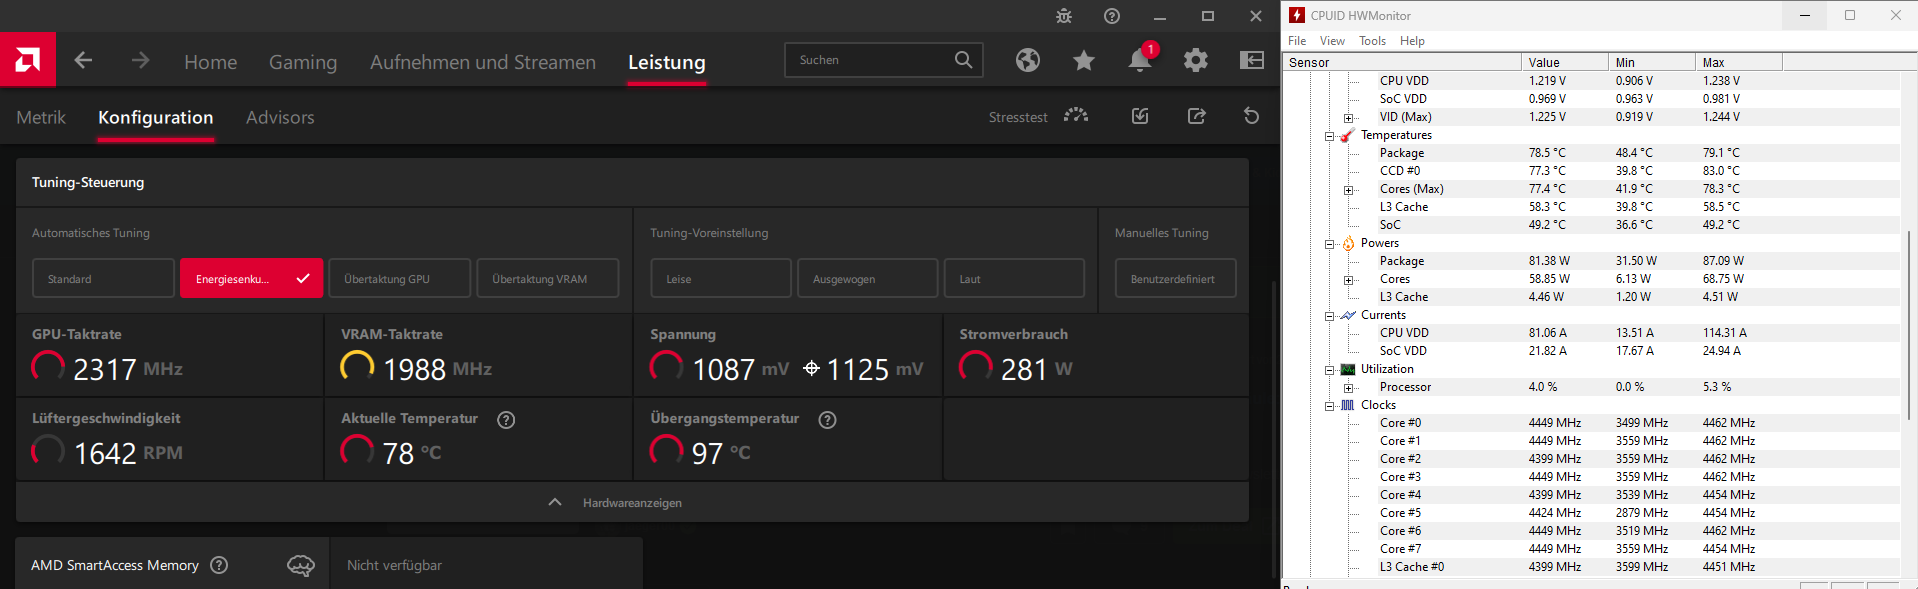The height and width of the screenshot is (589, 1918).
Task: Open the bug report icon in title bar
Action: point(1064,16)
